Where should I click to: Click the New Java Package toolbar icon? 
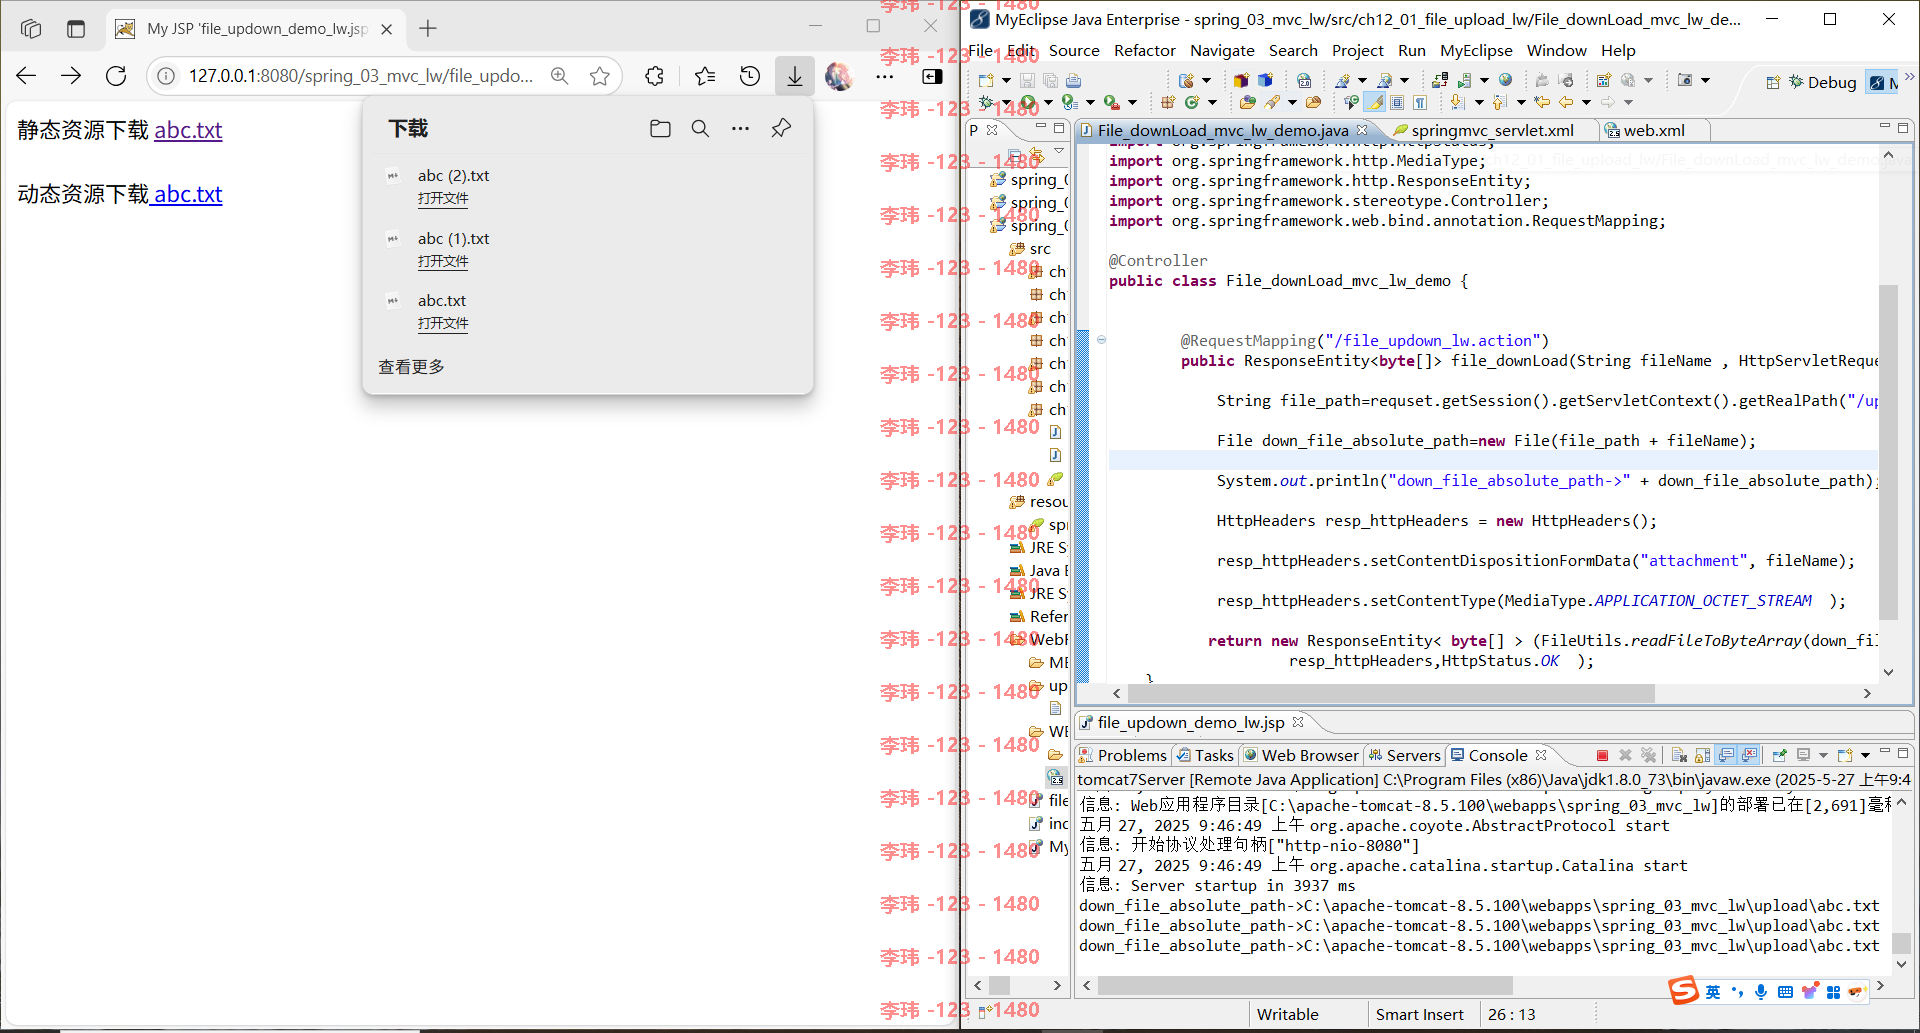tap(1166, 102)
